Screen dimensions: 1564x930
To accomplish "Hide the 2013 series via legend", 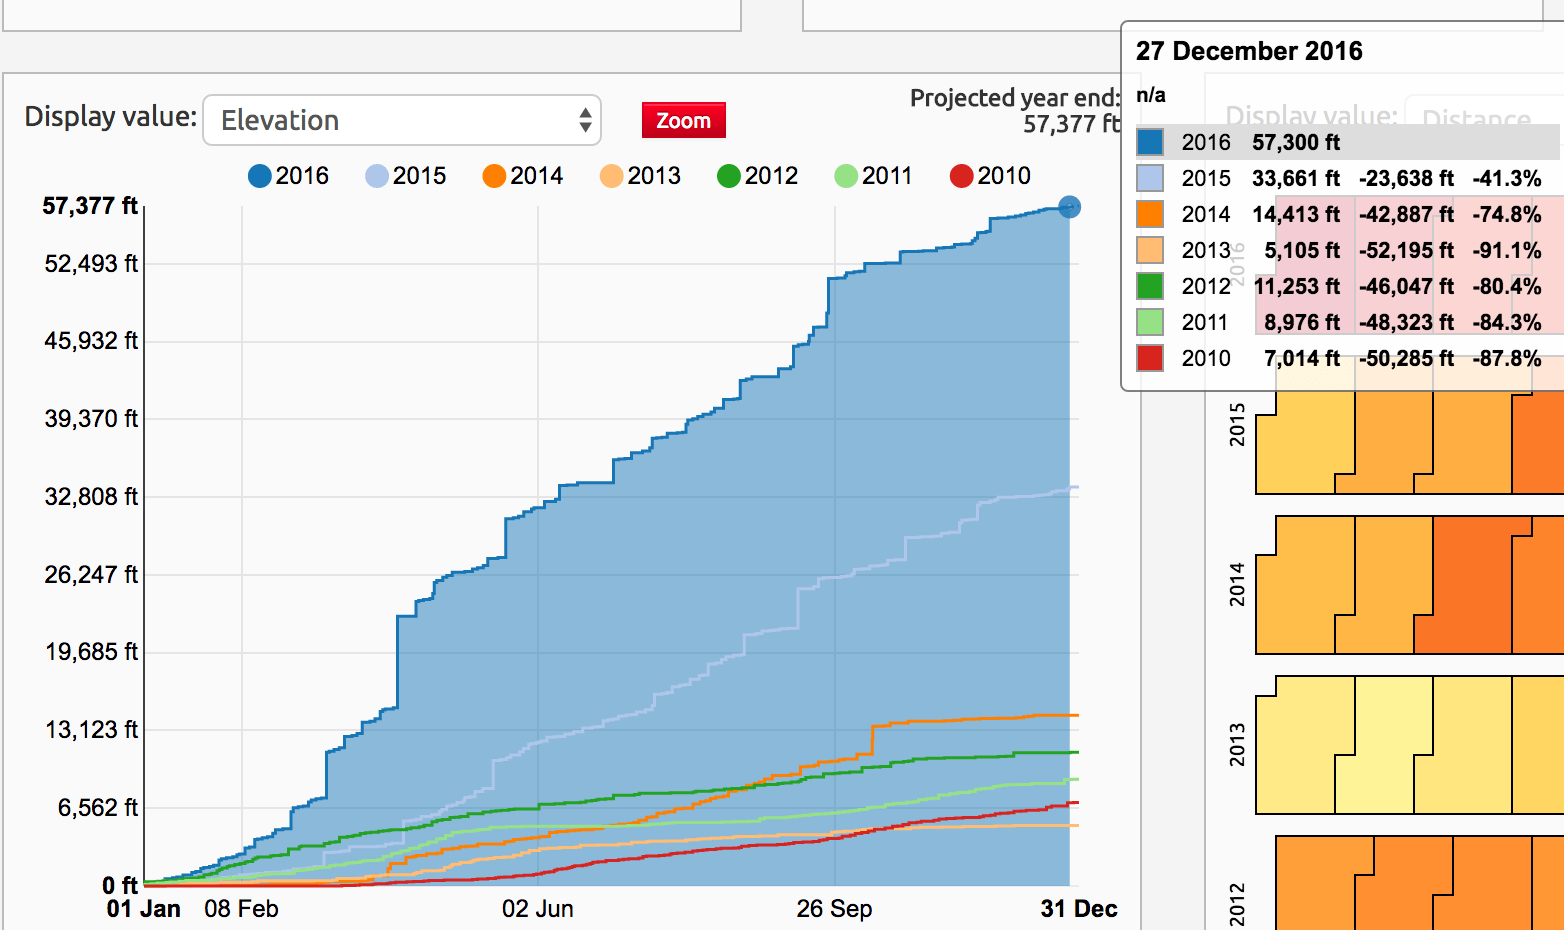I will 611,176.
